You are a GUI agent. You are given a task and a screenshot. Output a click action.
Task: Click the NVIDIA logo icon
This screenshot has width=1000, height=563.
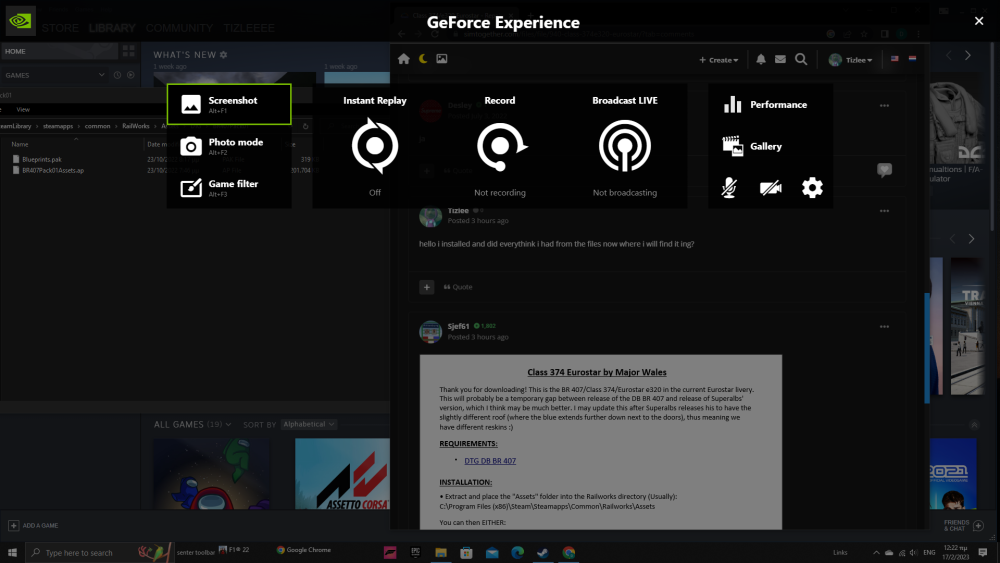20,21
